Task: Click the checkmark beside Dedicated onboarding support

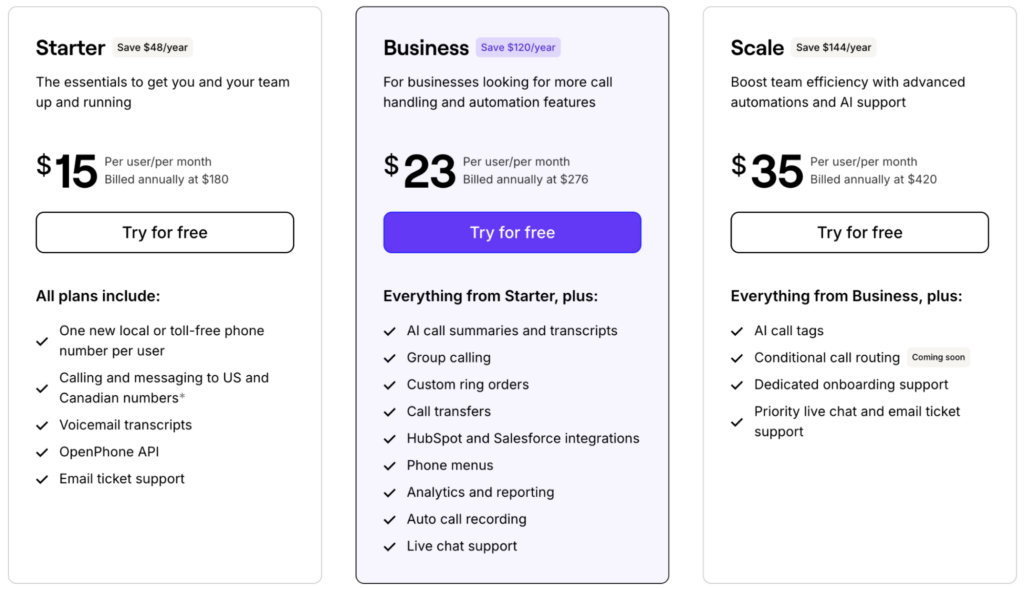Action: pos(737,385)
